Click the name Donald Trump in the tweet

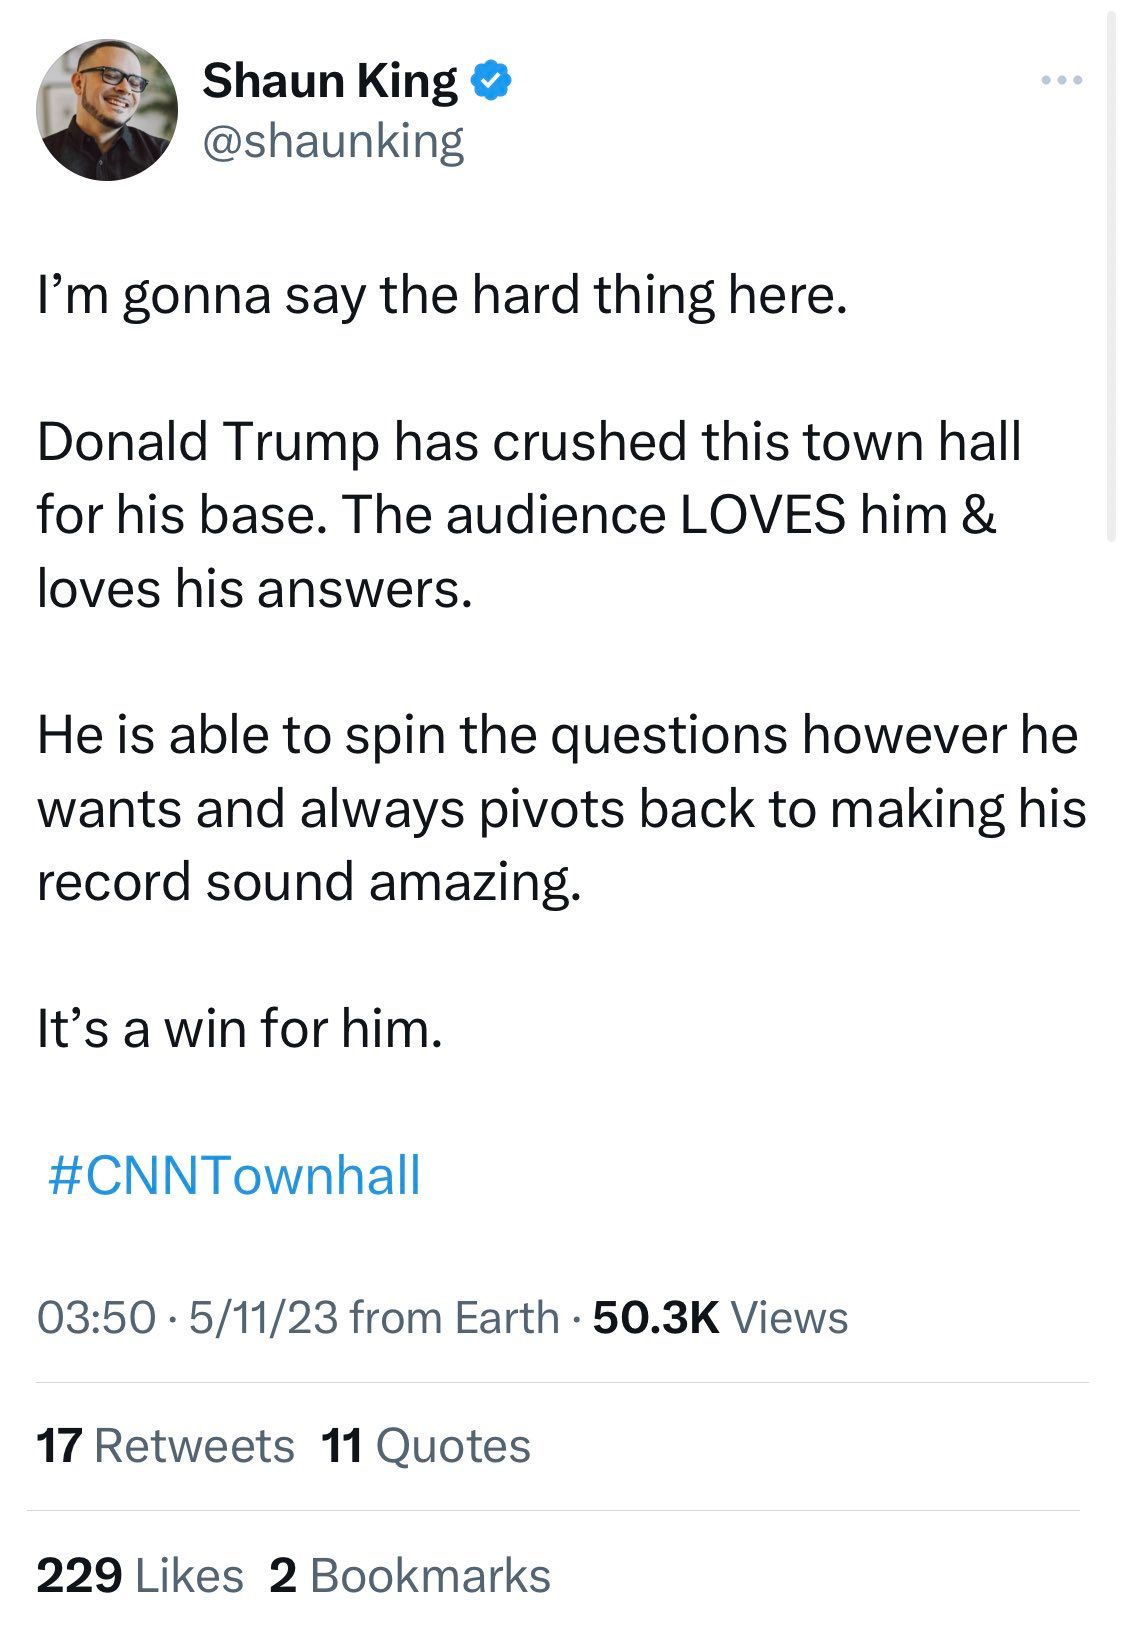[207, 441]
